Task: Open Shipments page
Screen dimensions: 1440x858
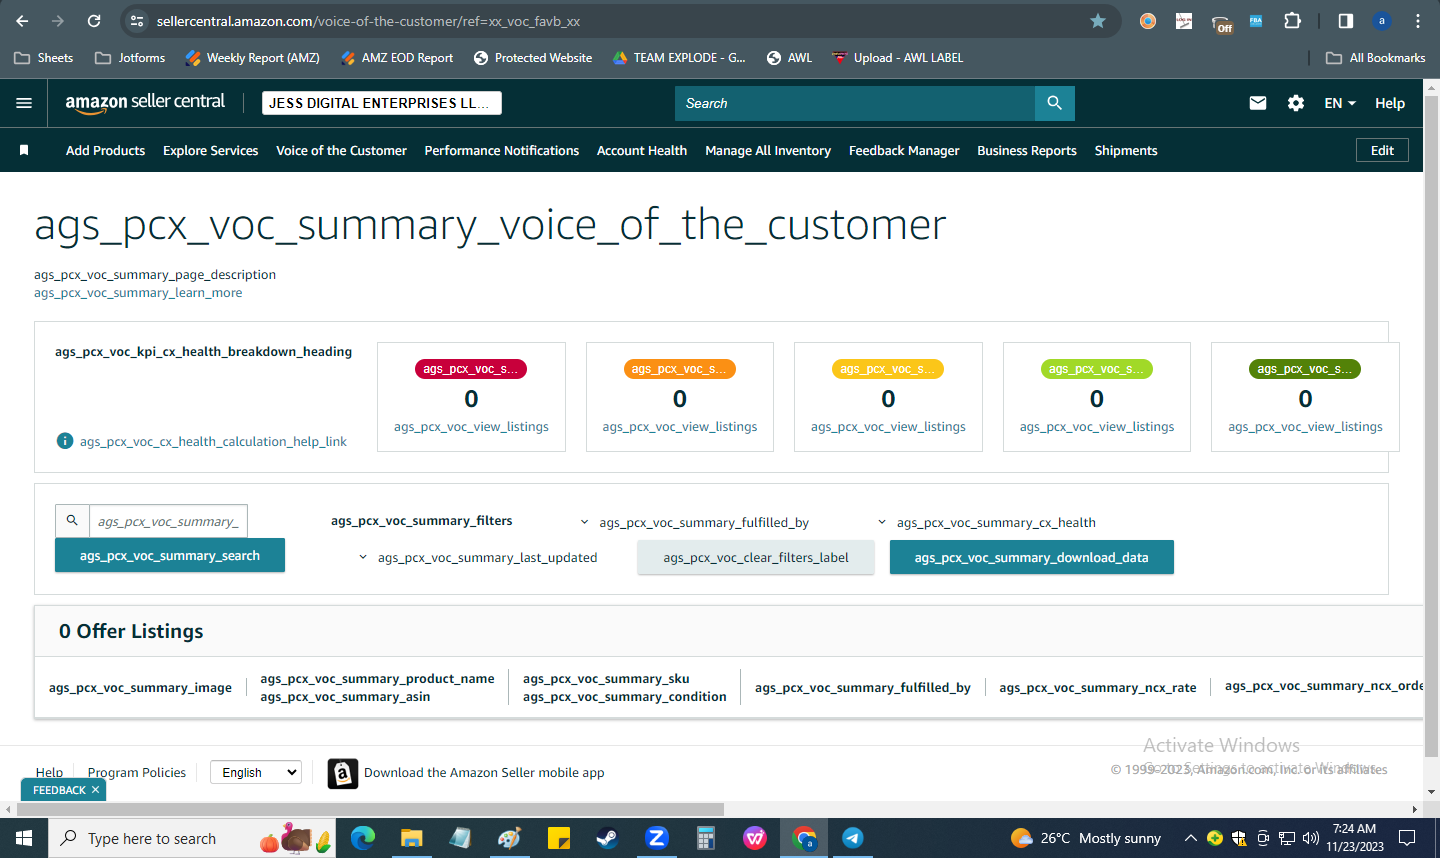Action: coord(1126,150)
